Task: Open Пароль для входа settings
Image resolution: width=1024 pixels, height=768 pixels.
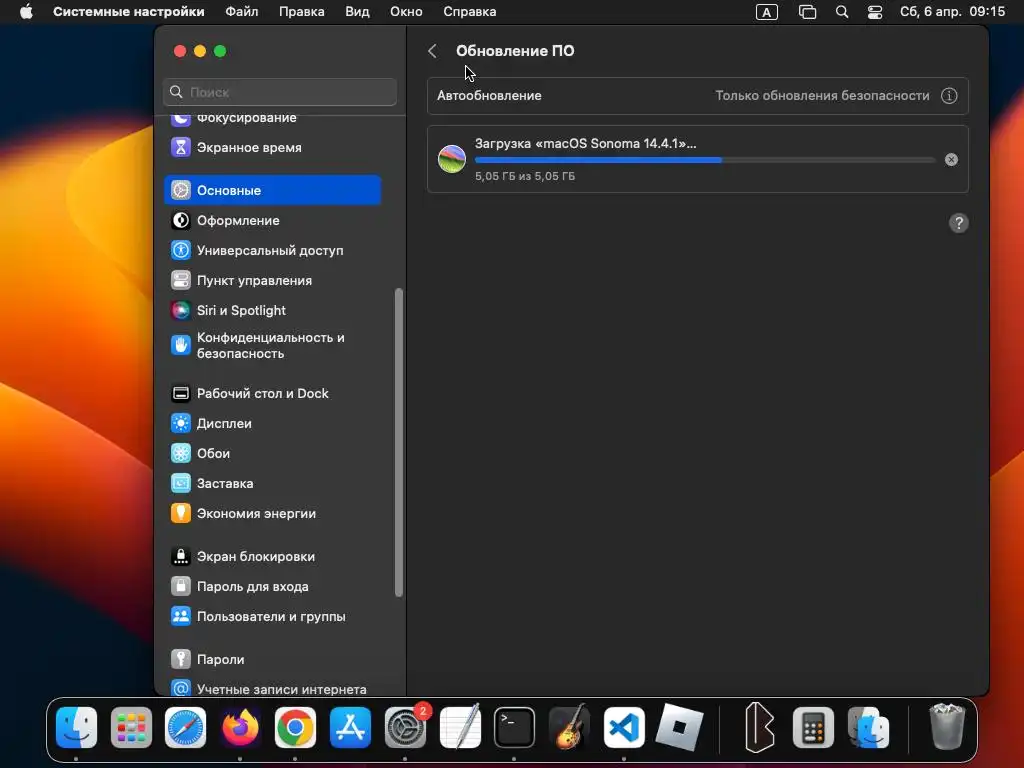Action: [x=272, y=586]
